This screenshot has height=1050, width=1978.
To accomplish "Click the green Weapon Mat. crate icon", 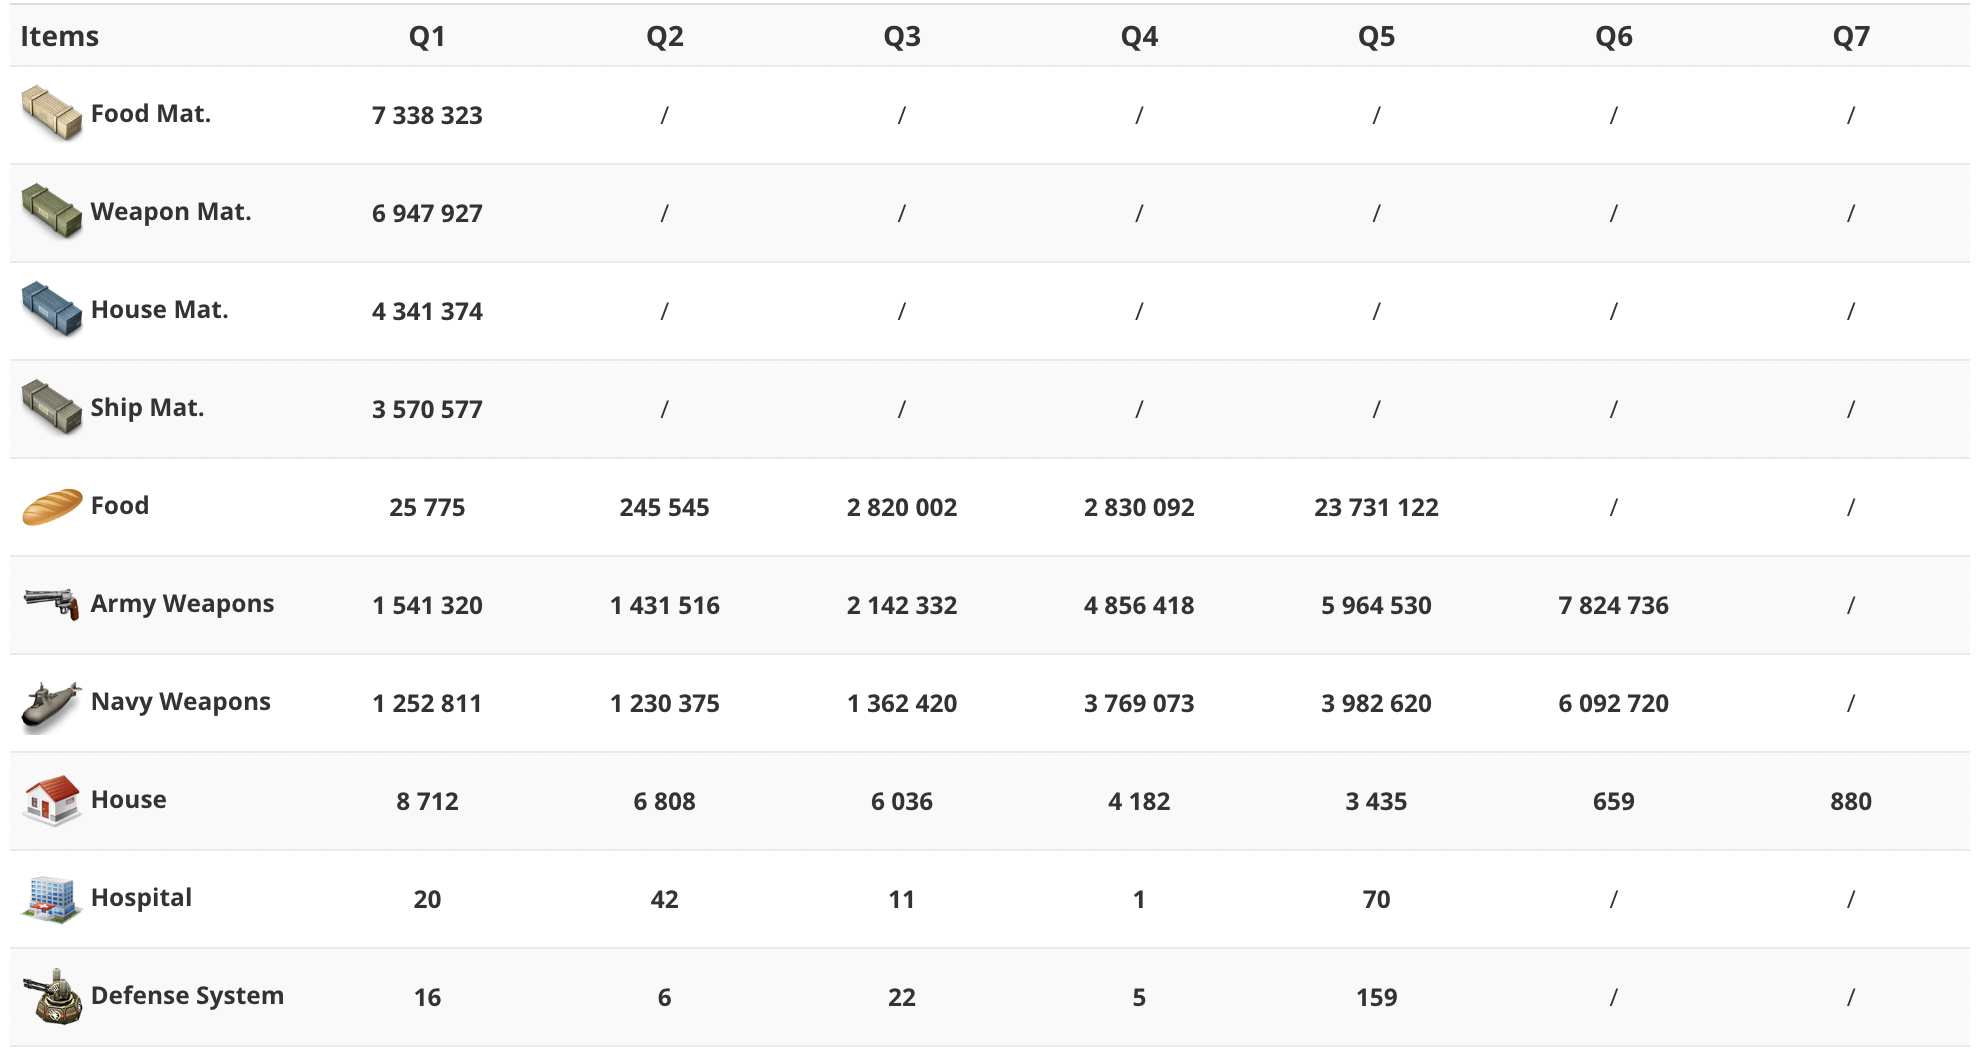I will [51, 211].
